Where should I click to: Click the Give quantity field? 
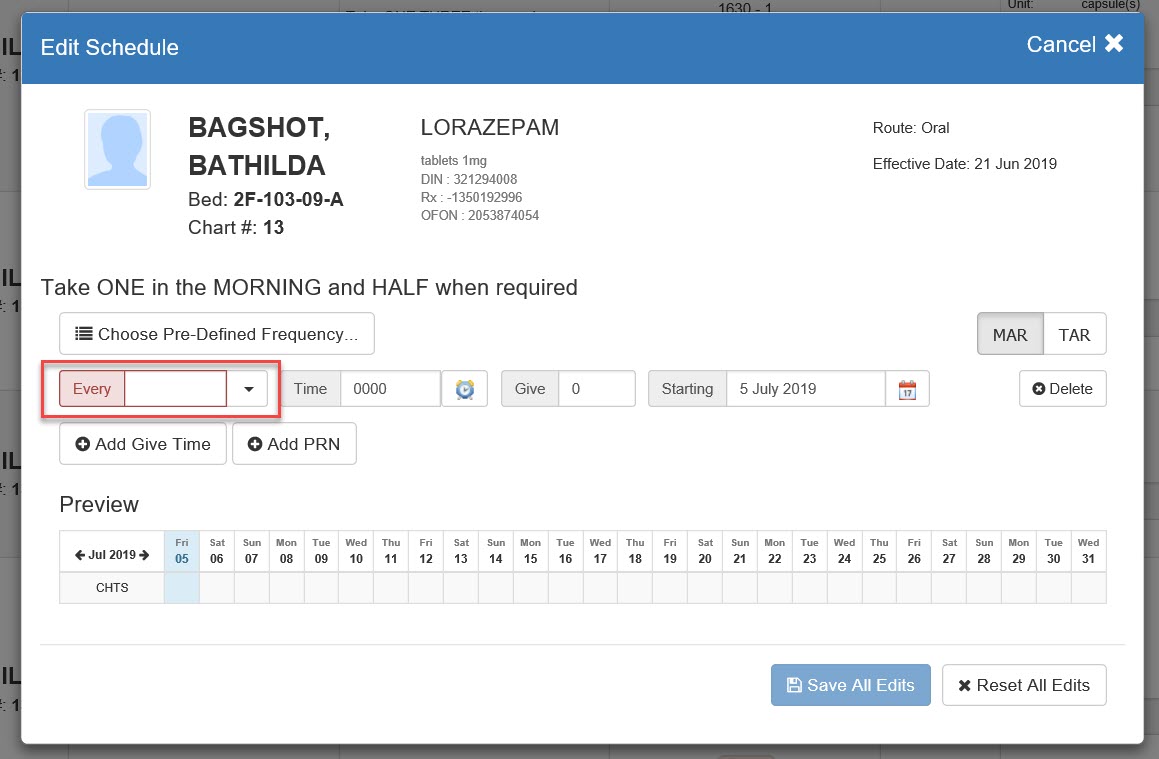click(596, 389)
